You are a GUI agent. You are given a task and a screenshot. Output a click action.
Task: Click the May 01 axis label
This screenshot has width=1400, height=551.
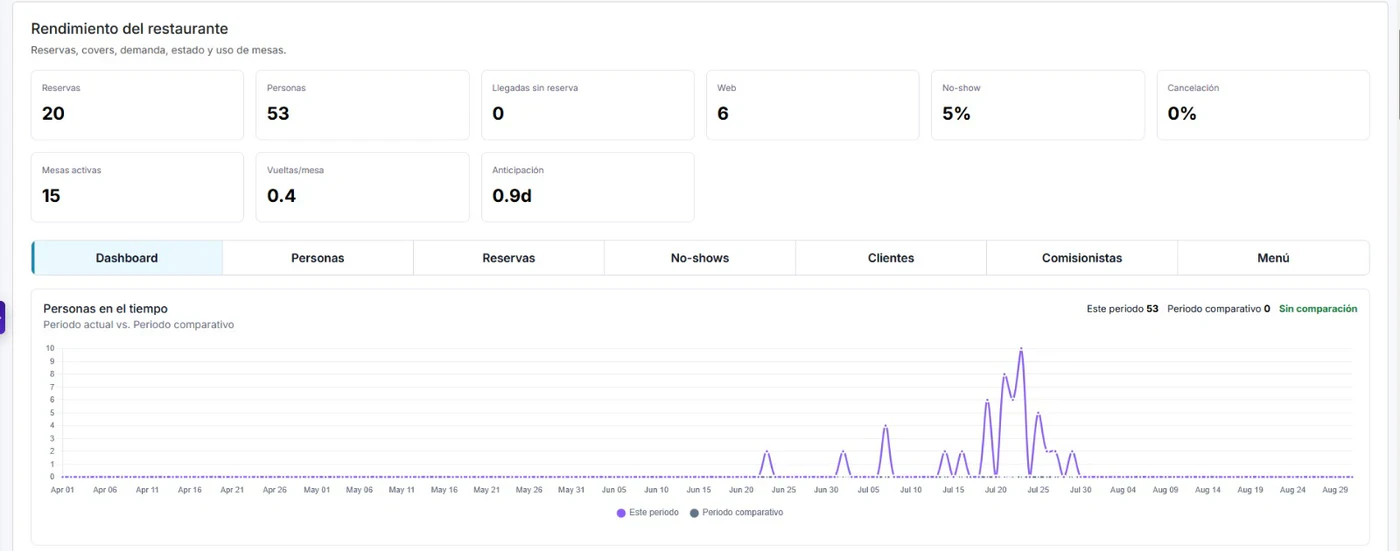317,490
